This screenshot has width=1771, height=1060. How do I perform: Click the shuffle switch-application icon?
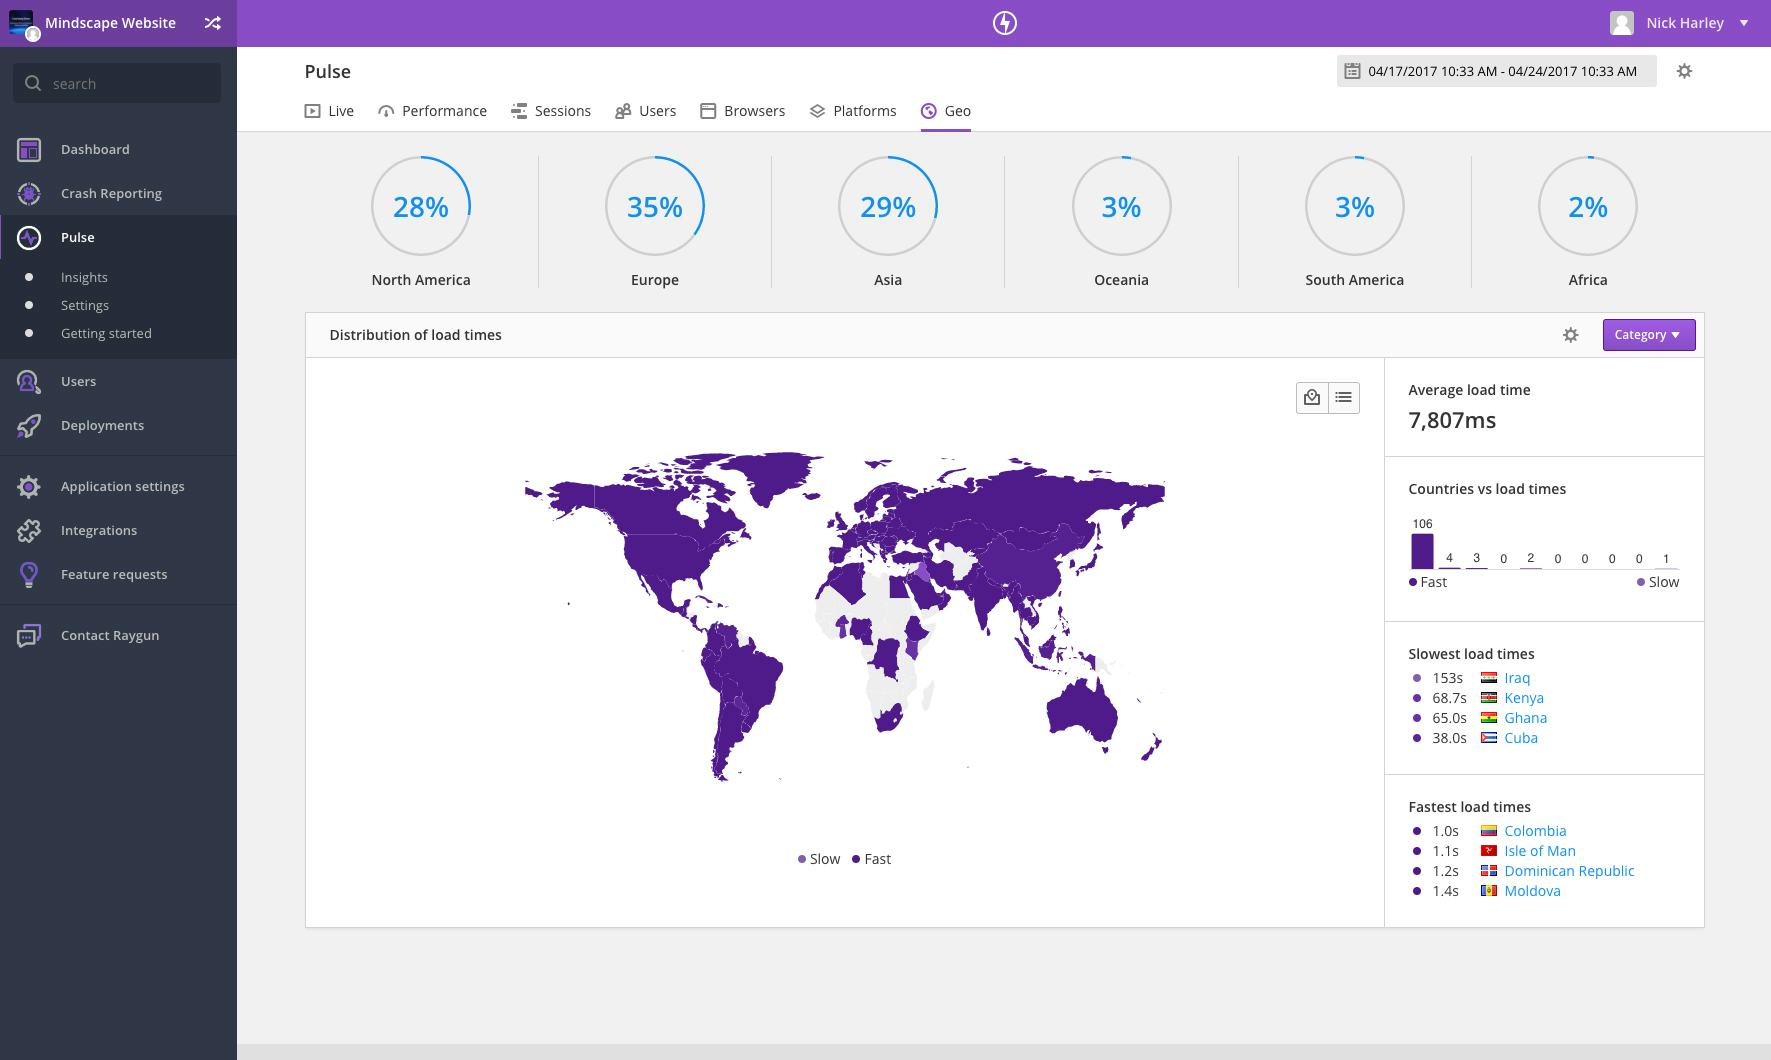(213, 23)
